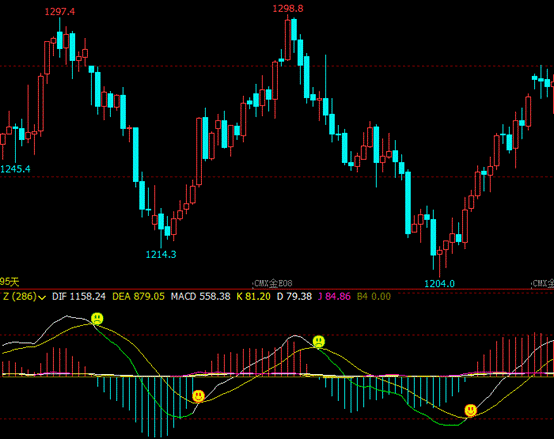The image size is (554, 439).
Task: Click the D 79.38 indicator value
Action: pyautogui.click(x=294, y=296)
